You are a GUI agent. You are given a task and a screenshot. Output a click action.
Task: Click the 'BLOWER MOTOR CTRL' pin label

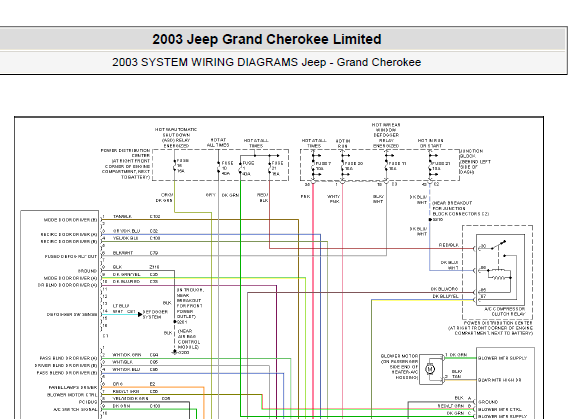(72, 395)
